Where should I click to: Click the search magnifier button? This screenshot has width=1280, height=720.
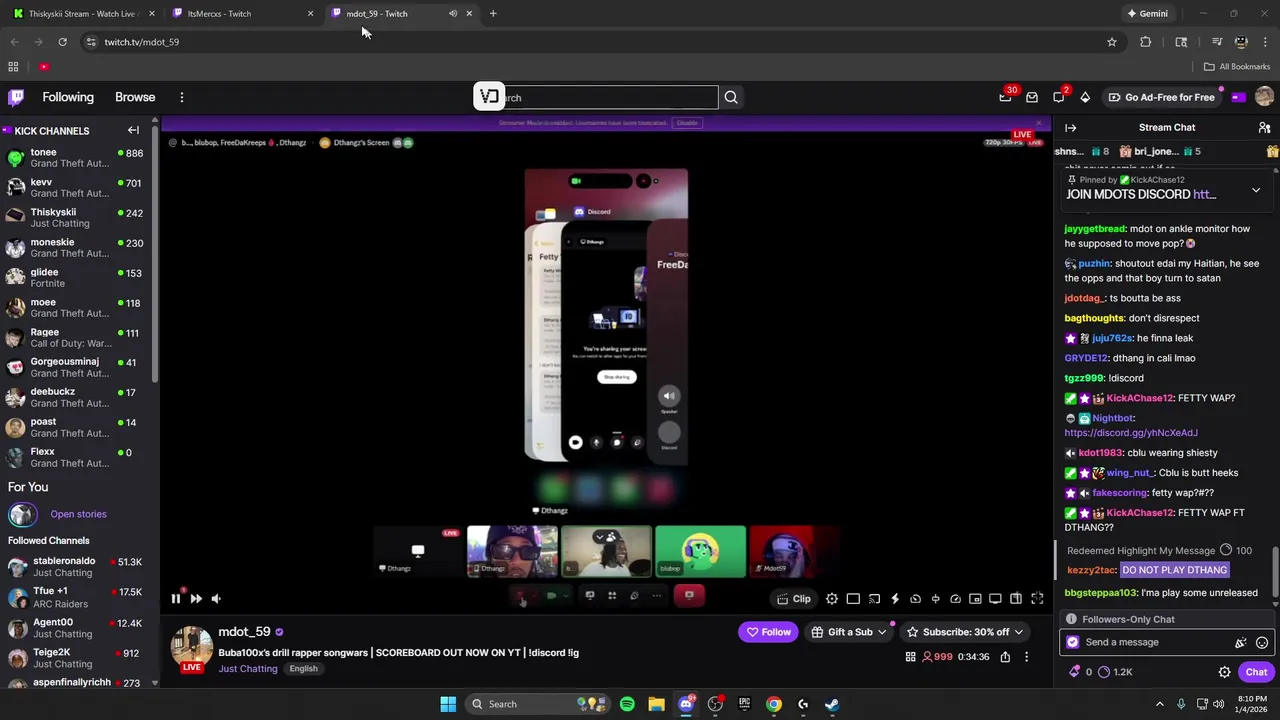(731, 97)
